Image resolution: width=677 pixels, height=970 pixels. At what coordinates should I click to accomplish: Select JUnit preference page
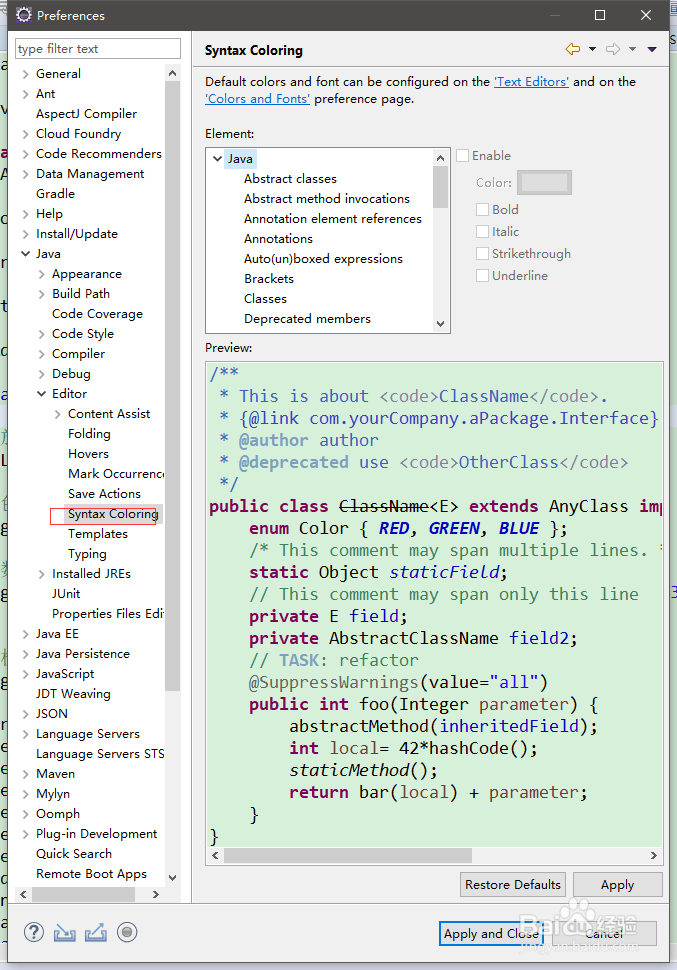[66, 594]
